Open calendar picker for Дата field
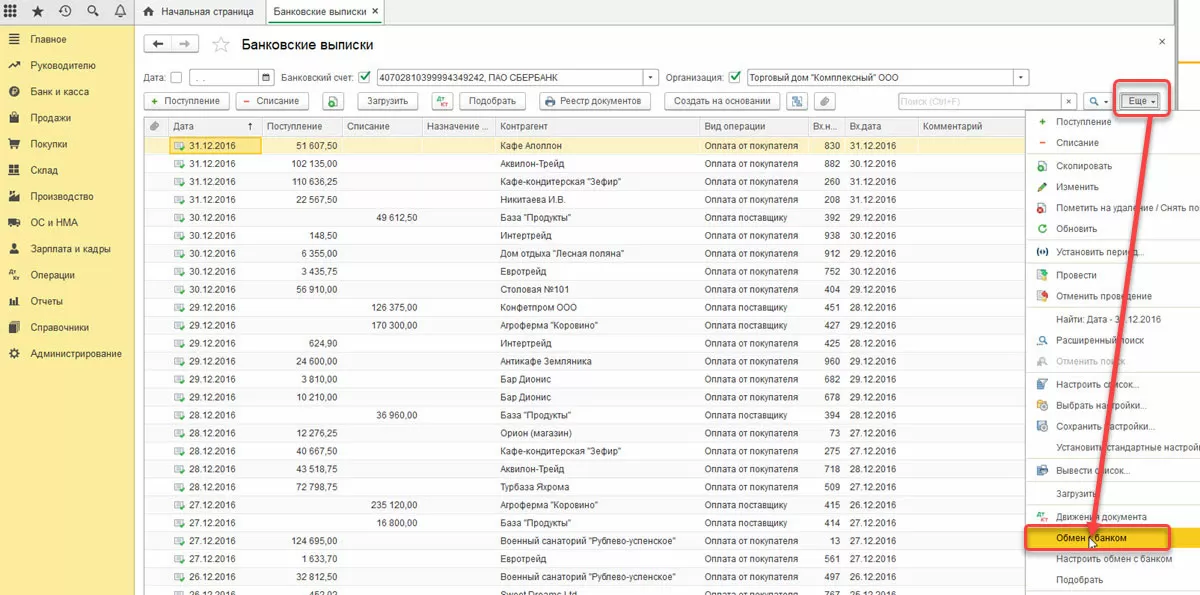The image size is (1200, 595). [x=266, y=77]
